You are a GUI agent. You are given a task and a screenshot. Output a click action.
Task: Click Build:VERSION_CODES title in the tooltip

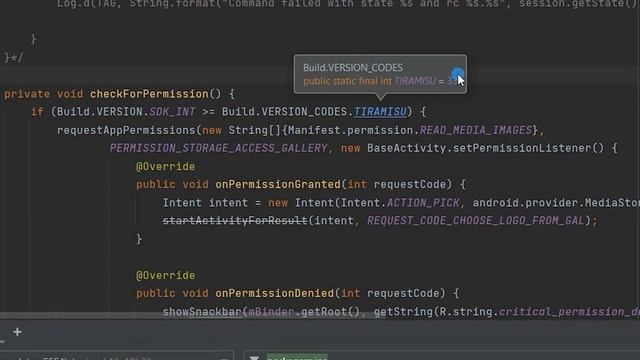(x=353, y=67)
